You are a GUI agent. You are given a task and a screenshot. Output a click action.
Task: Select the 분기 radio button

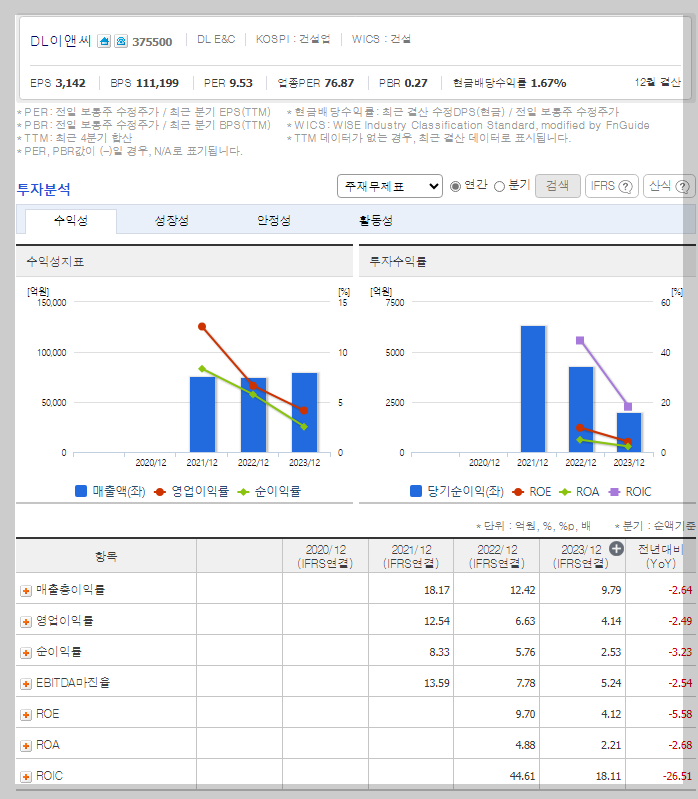click(500, 187)
